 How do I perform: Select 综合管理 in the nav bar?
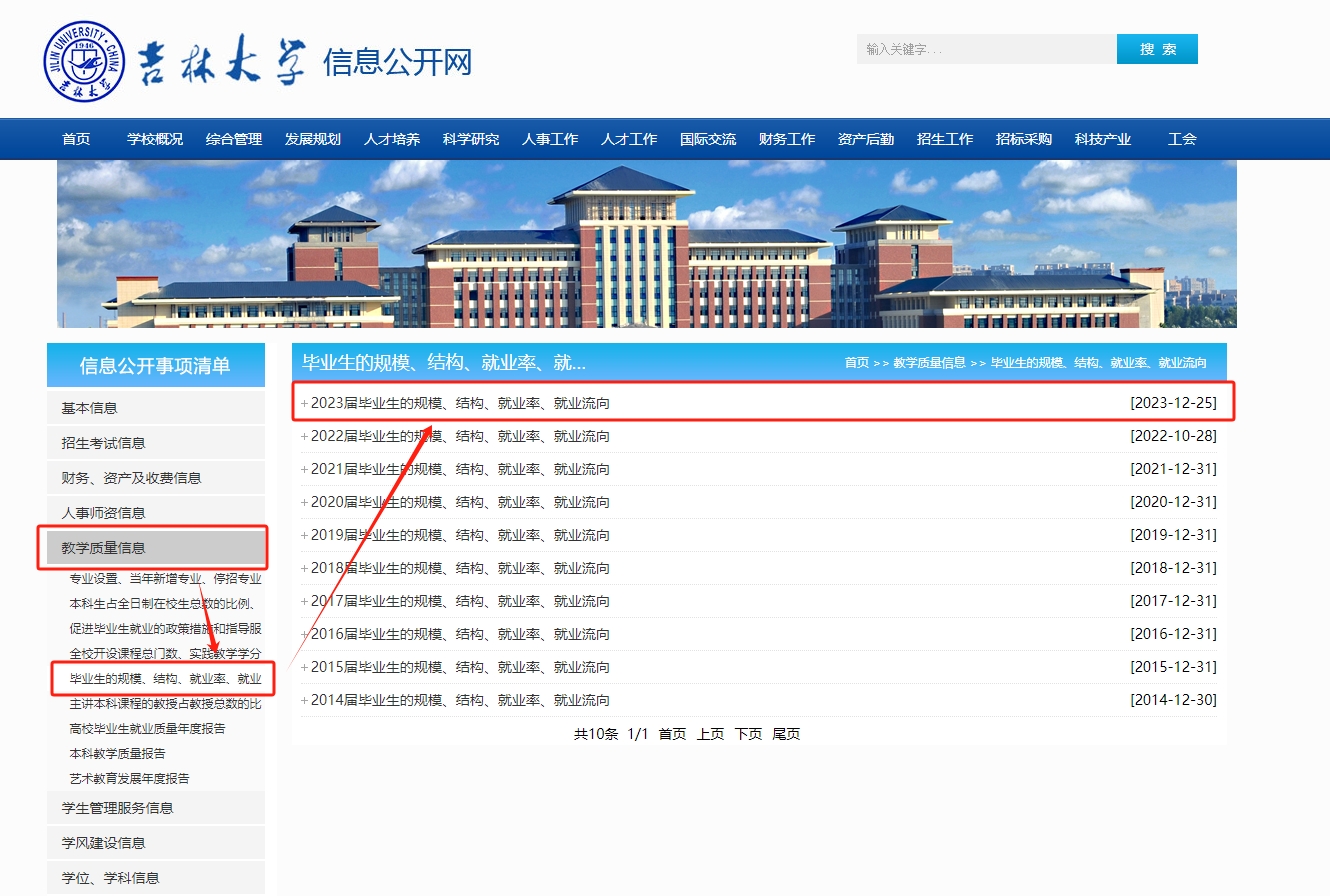pos(234,139)
